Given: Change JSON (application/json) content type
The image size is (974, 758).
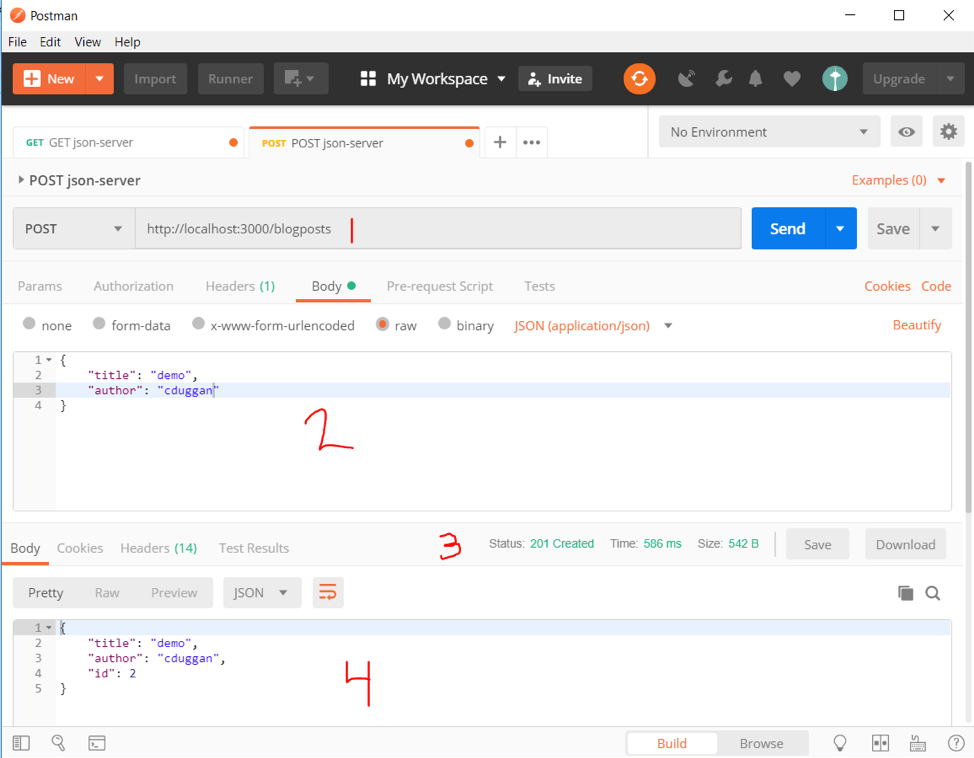Looking at the screenshot, I should pyautogui.click(x=593, y=326).
